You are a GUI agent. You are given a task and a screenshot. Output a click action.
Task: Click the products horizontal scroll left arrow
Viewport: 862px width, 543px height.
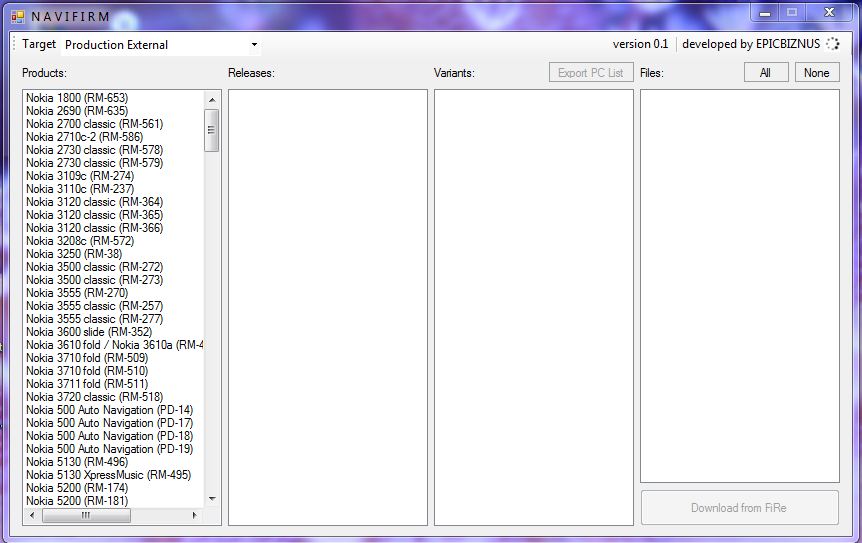[x=32, y=516]
